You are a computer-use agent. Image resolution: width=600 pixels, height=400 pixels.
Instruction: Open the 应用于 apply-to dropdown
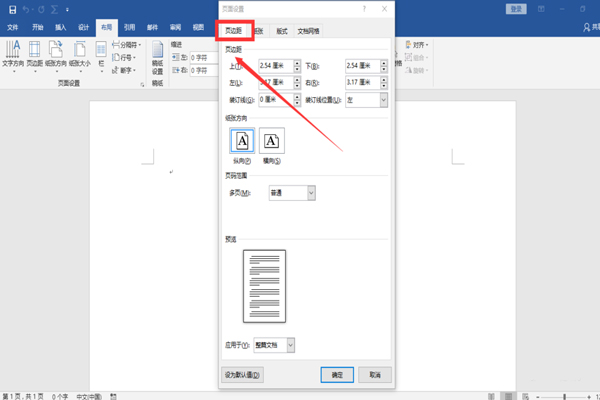(x=291, y=344)
